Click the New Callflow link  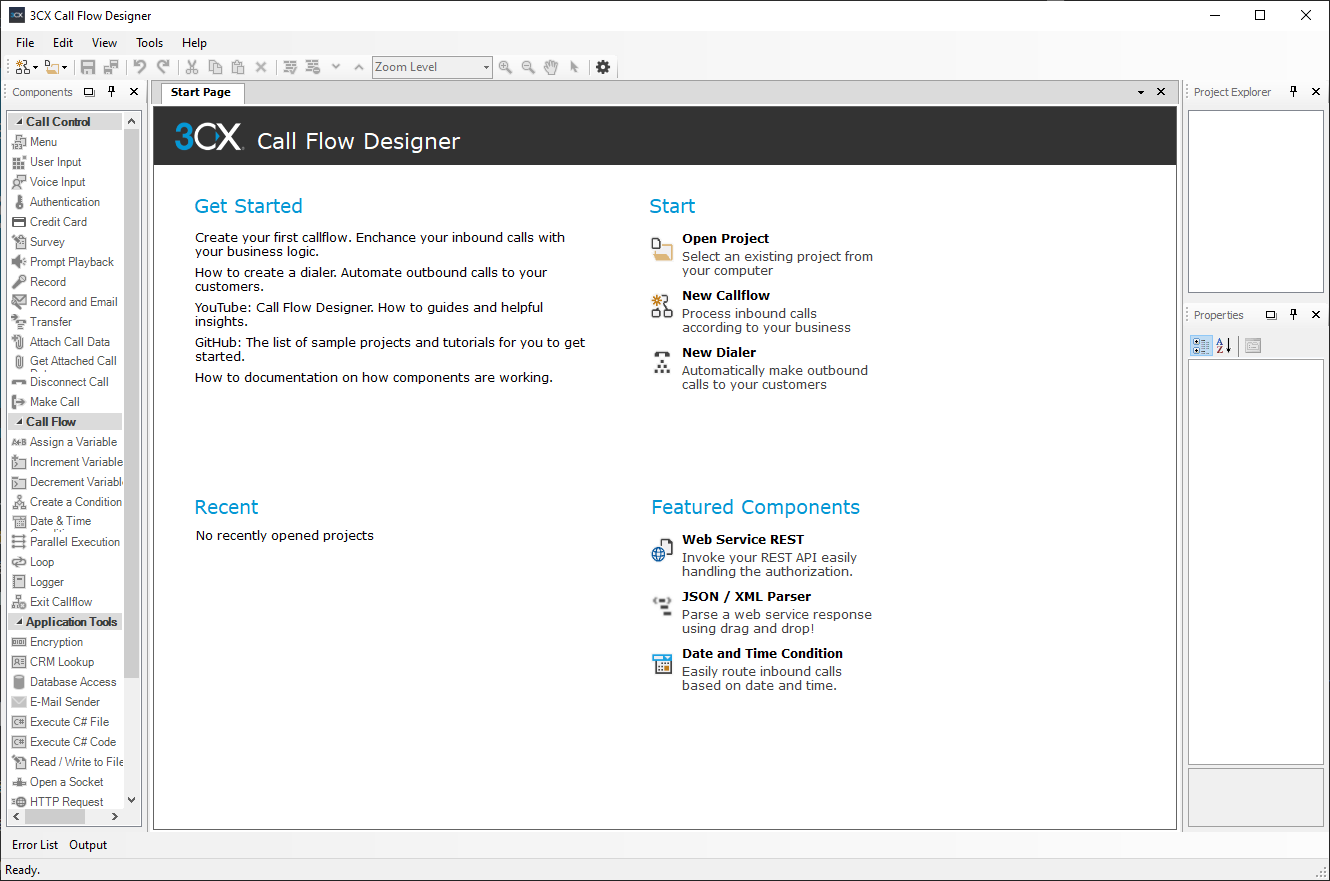click(x=726, y=296)
